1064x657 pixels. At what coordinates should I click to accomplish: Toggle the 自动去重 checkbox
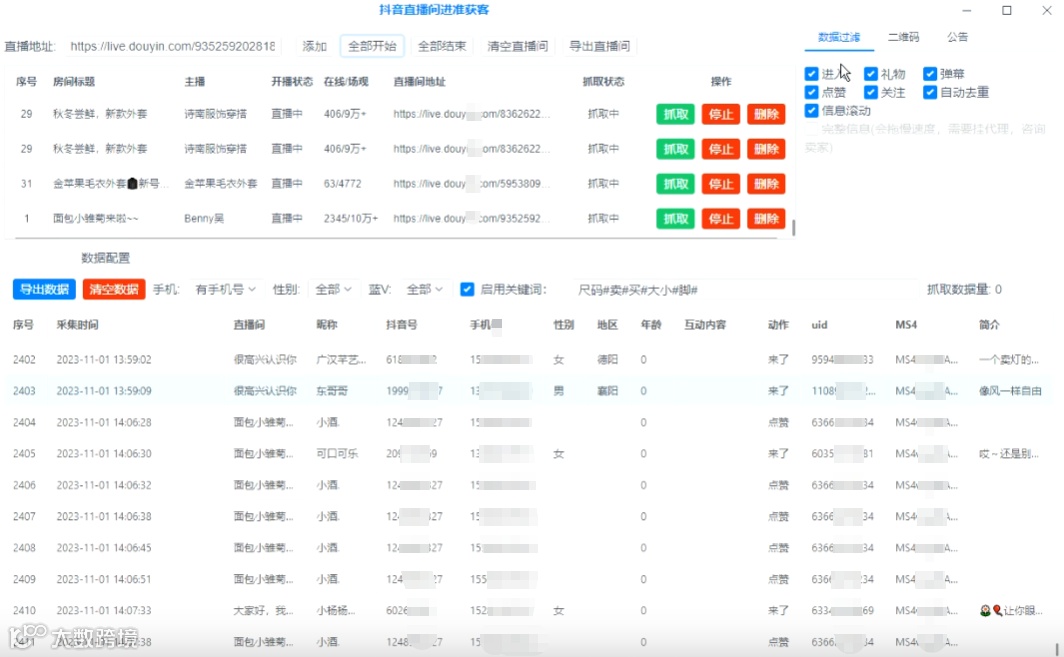pos(930,92)
